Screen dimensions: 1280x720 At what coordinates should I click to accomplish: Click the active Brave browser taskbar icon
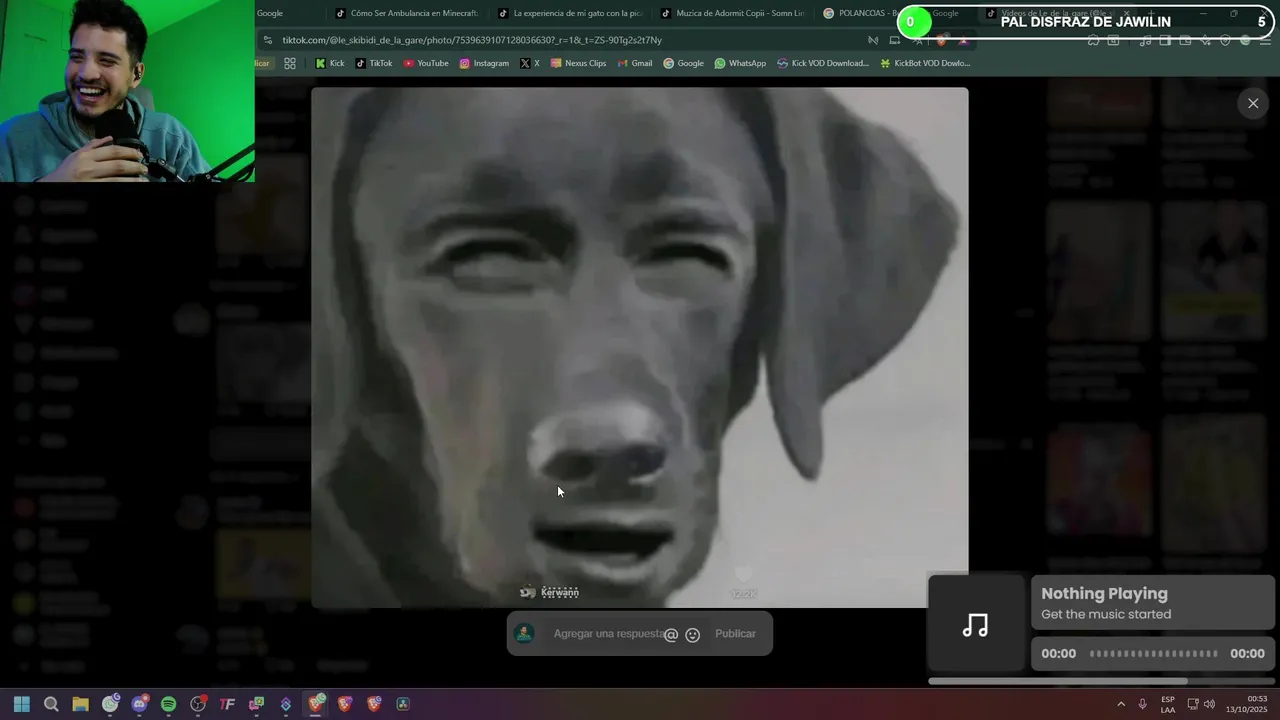click(316, 704)
